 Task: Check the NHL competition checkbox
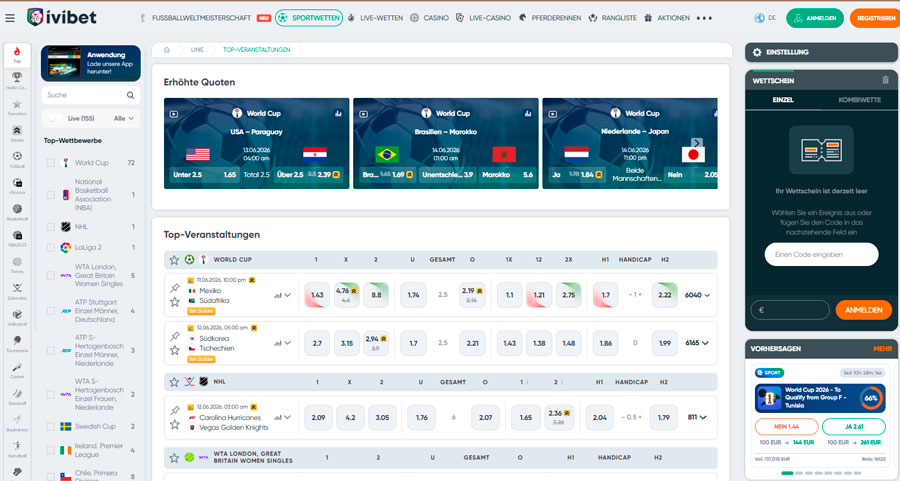click(51, 227)
